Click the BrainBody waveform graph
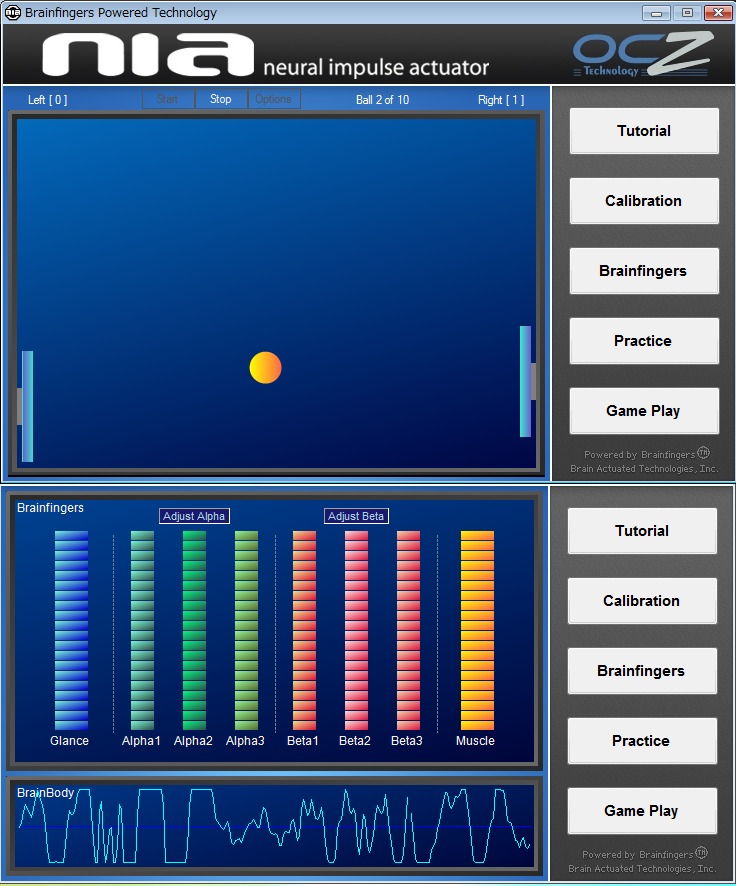Image resolution: width=736 pixels, height=886 pixels. click(275, 826)
